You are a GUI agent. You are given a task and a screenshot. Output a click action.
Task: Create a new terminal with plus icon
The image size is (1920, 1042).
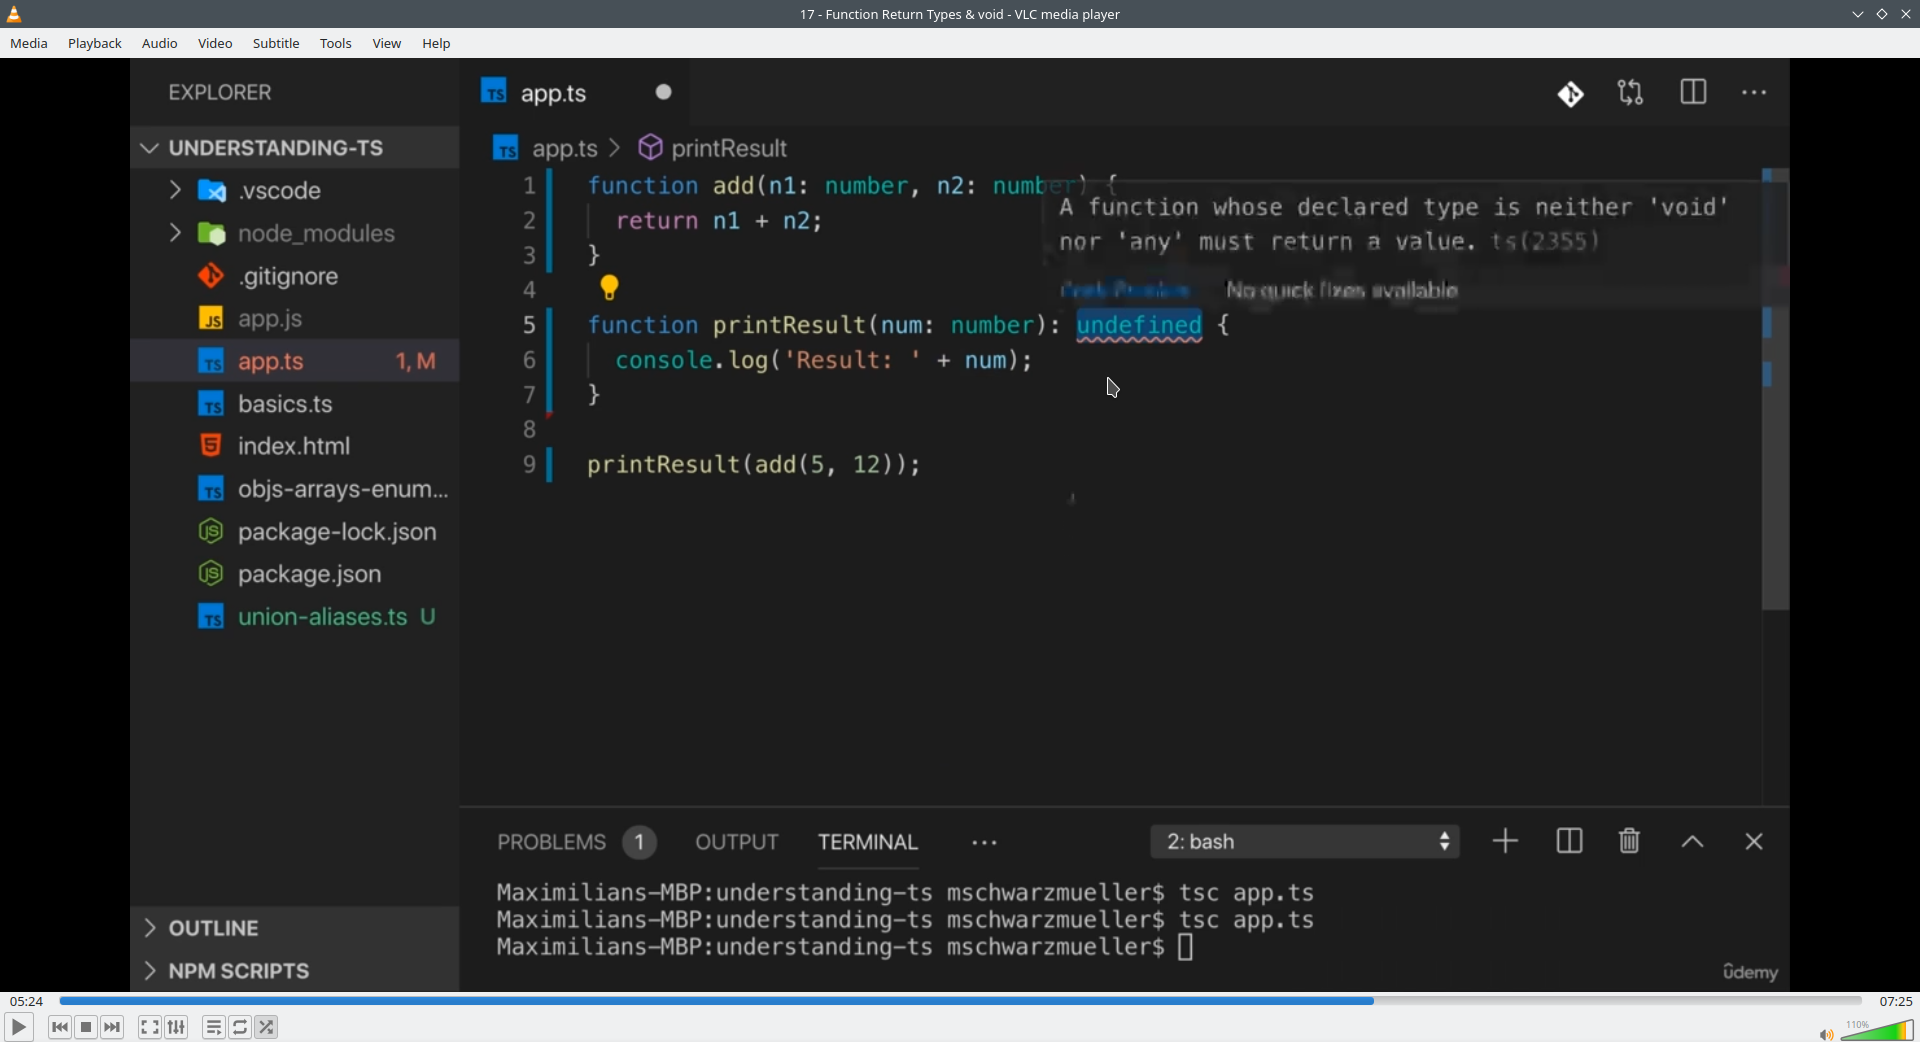coord(1506,842)
